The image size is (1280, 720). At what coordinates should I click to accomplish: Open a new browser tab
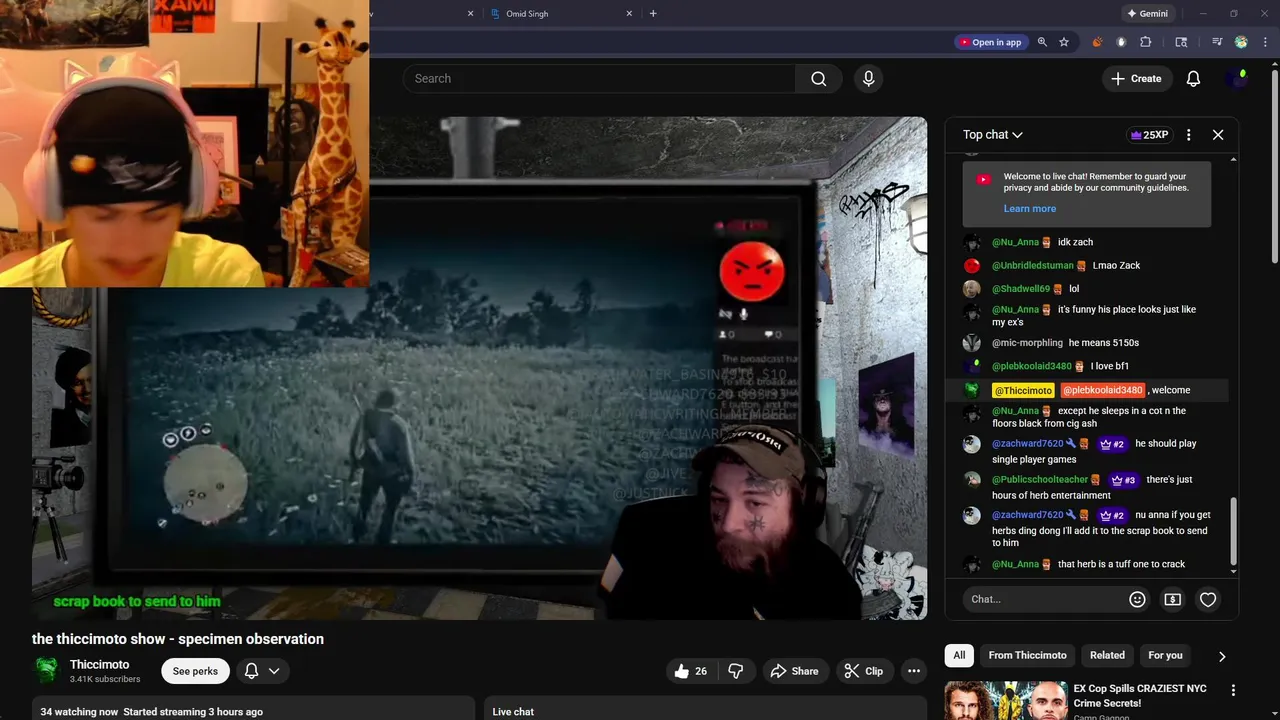tap(653, 13)
